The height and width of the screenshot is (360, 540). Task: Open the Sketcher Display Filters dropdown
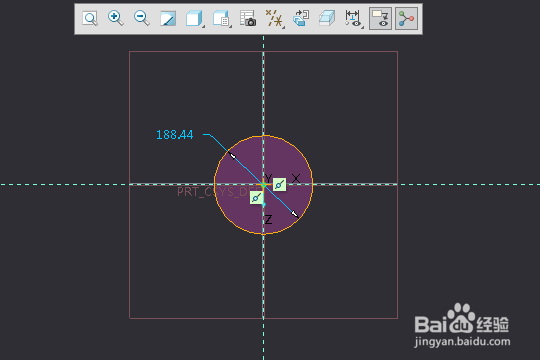point(354,19)
